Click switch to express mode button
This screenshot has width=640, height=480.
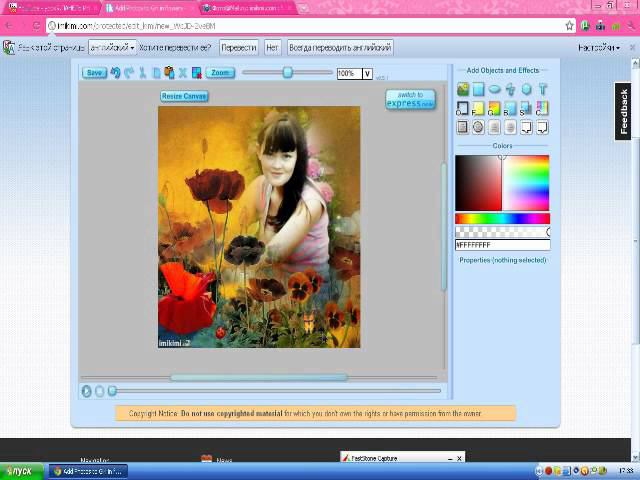pyautogui.click(x=411, y=99)
